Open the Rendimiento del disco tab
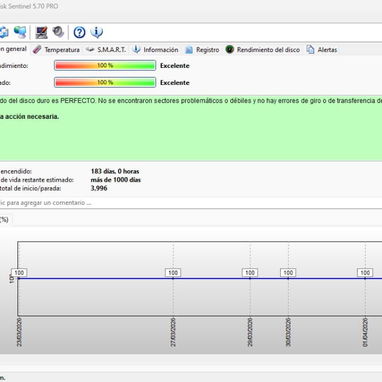This screenshot has width=382, height=382. coord(268,50)
